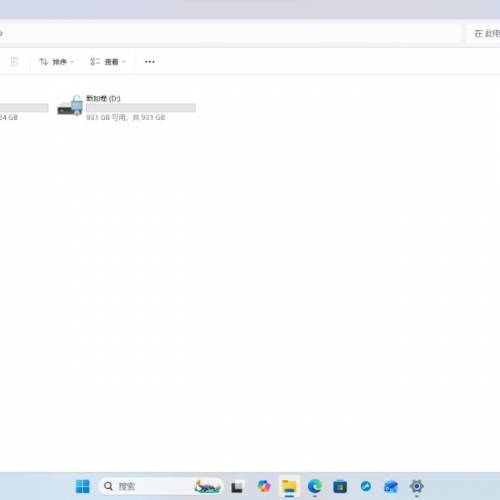Open the Windows Start menu

point(83,486)
